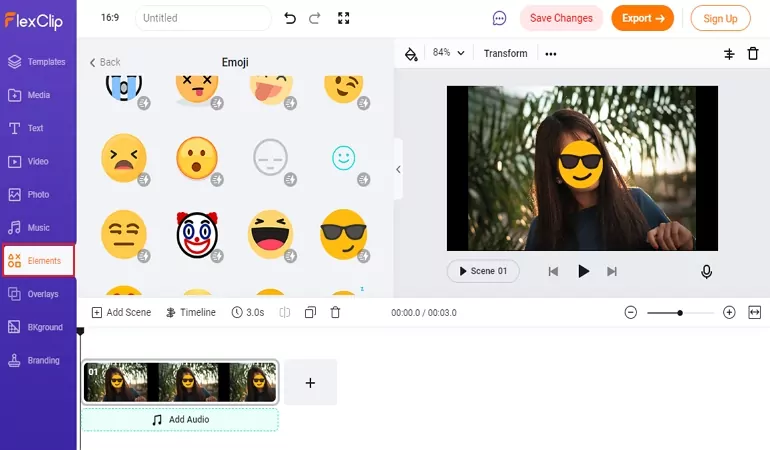The height and width of the screenshot is (450, 770).
Task: Add the surprised open-mouth emoji
Action: (197, 158)
